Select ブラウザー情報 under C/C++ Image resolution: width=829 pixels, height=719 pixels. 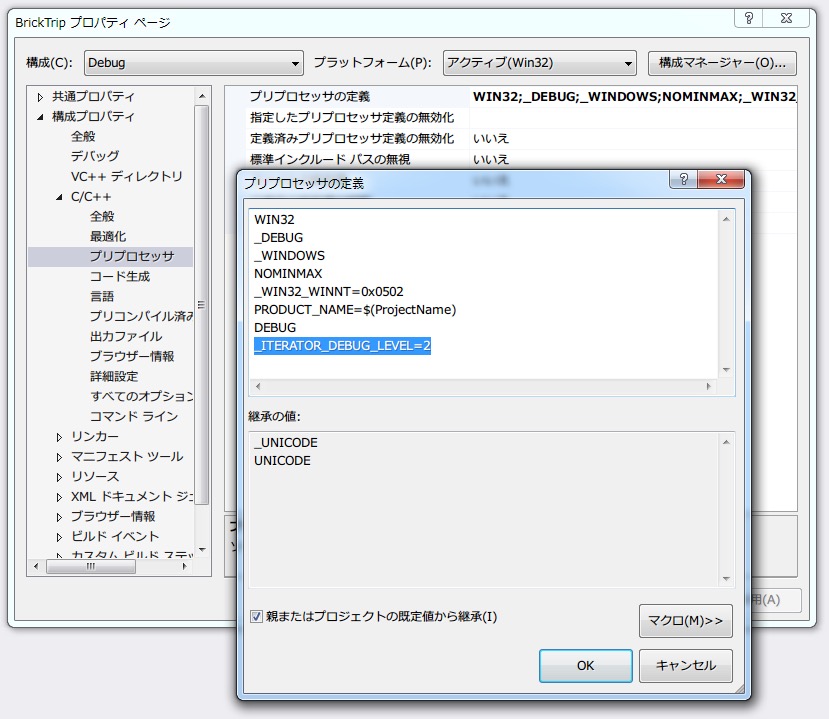point(132,356)
